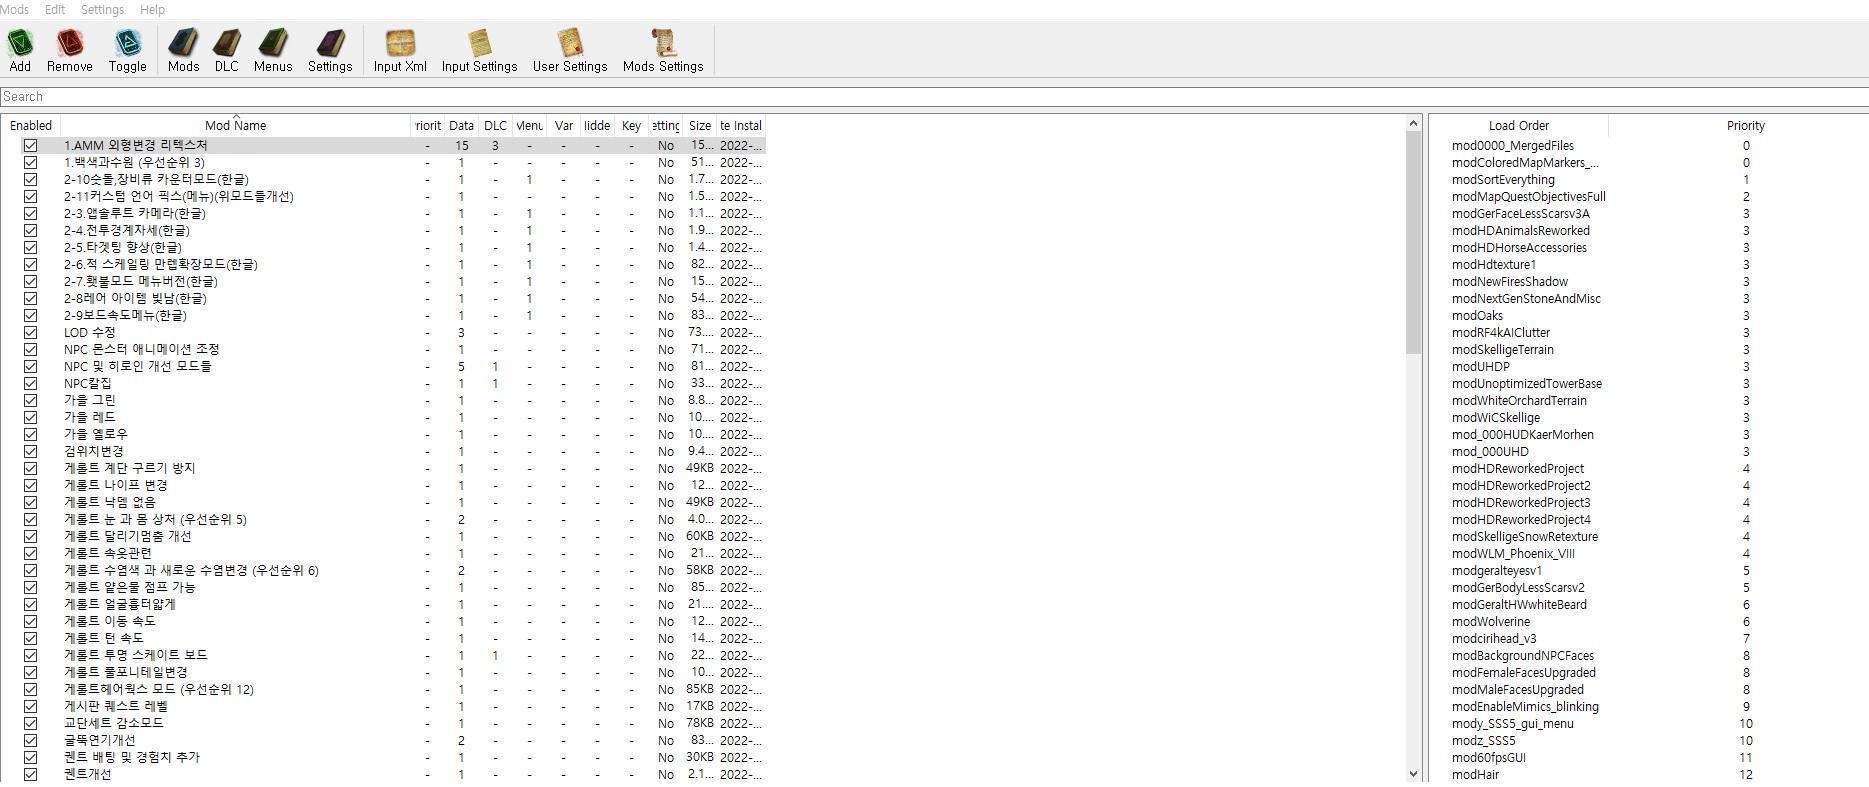Open the Help menu

click(x=152, y=9)
